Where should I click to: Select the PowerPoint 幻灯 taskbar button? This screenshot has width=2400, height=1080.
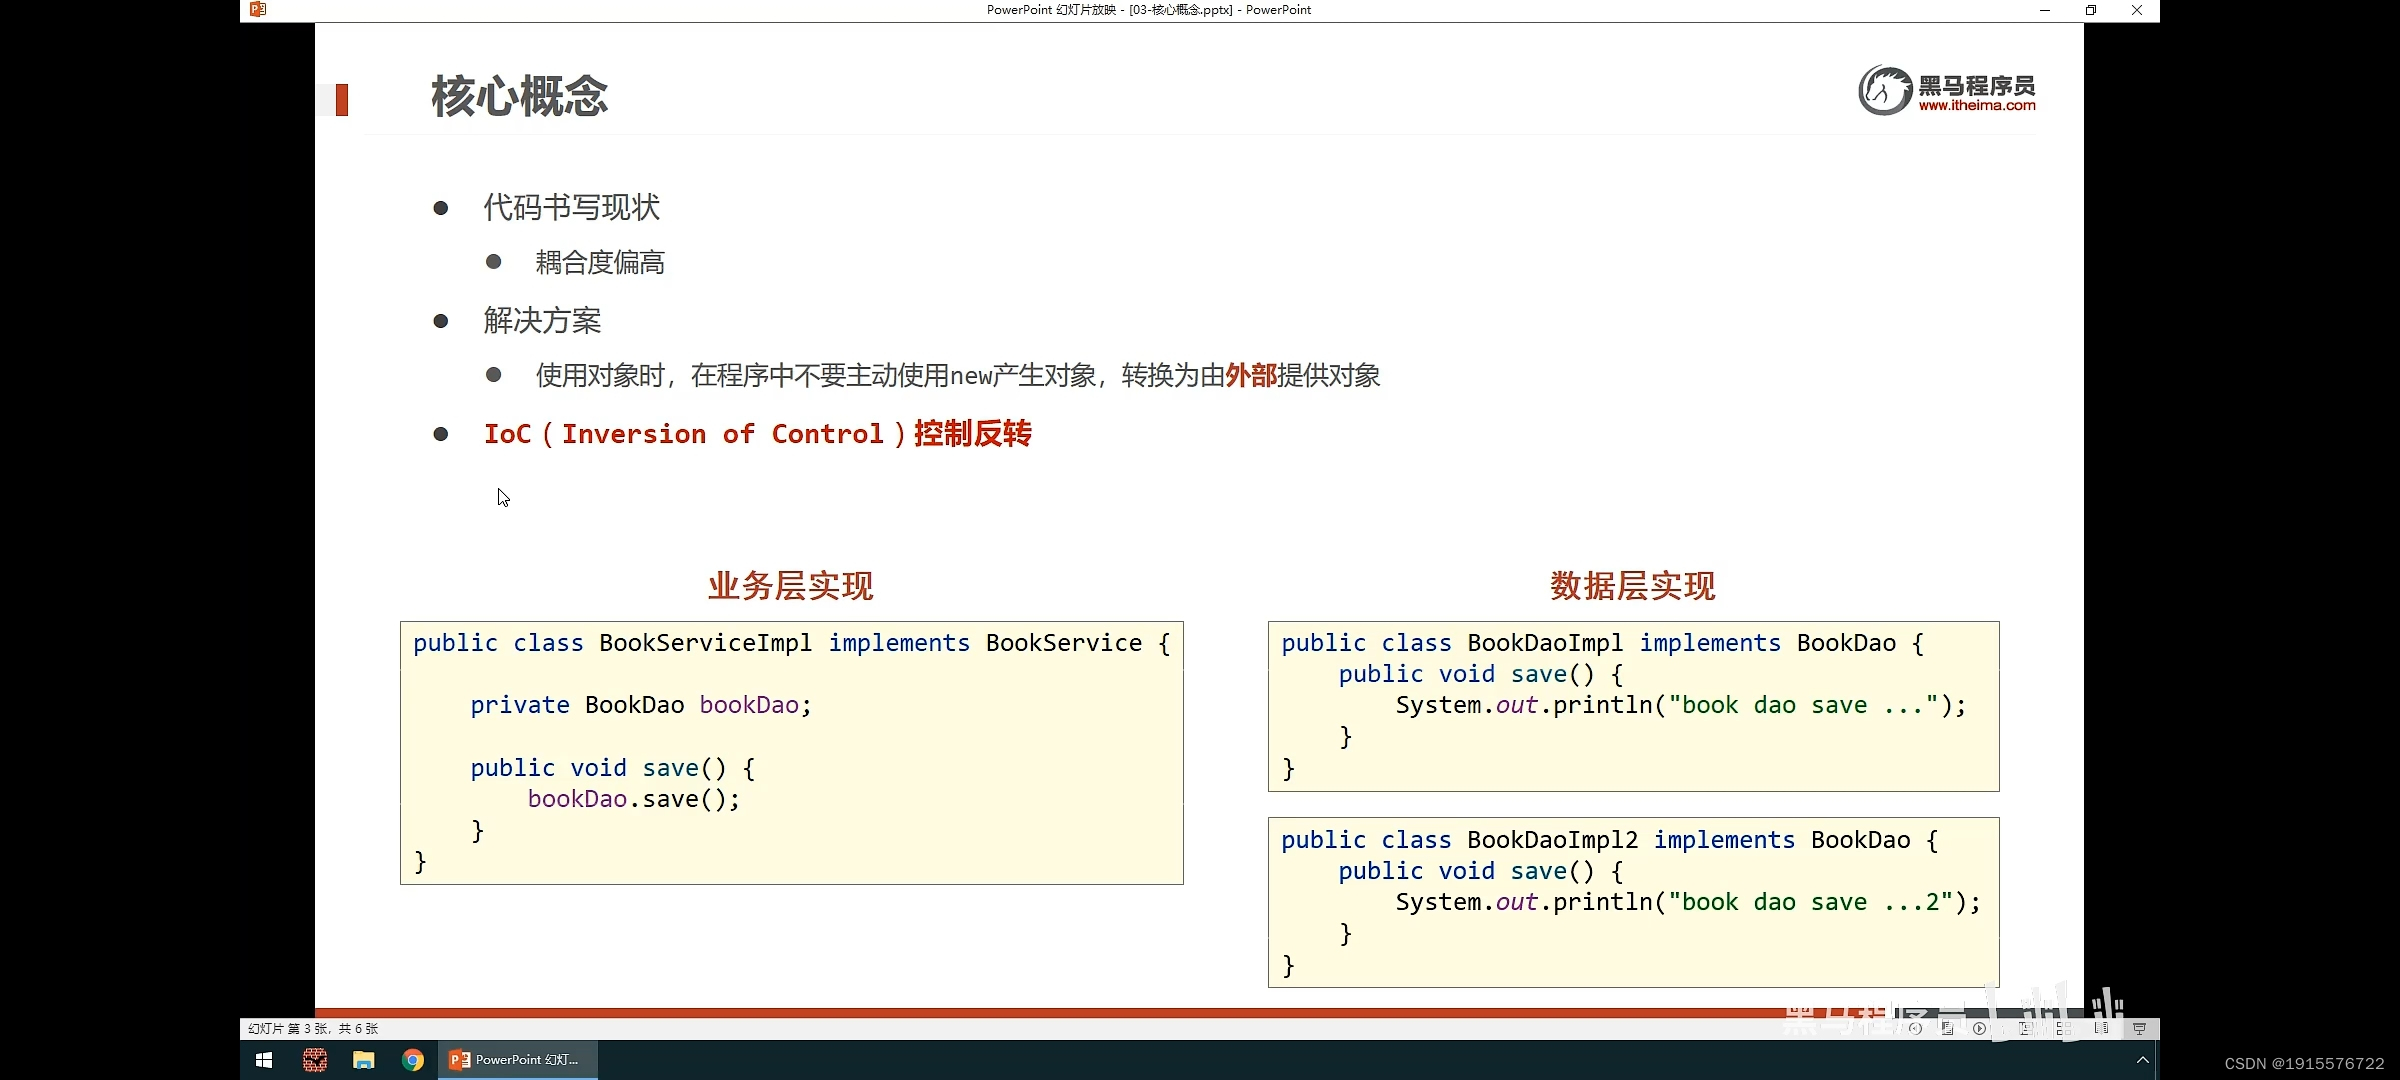517,1060
